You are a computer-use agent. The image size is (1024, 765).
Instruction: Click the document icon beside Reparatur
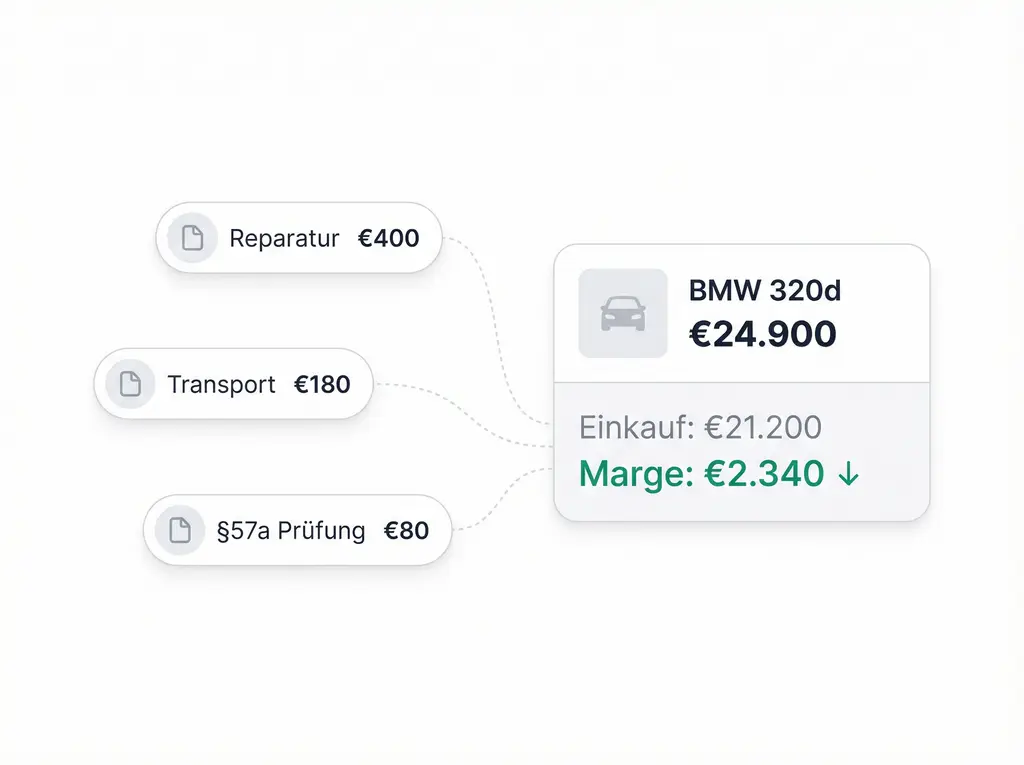pos(192,238)
